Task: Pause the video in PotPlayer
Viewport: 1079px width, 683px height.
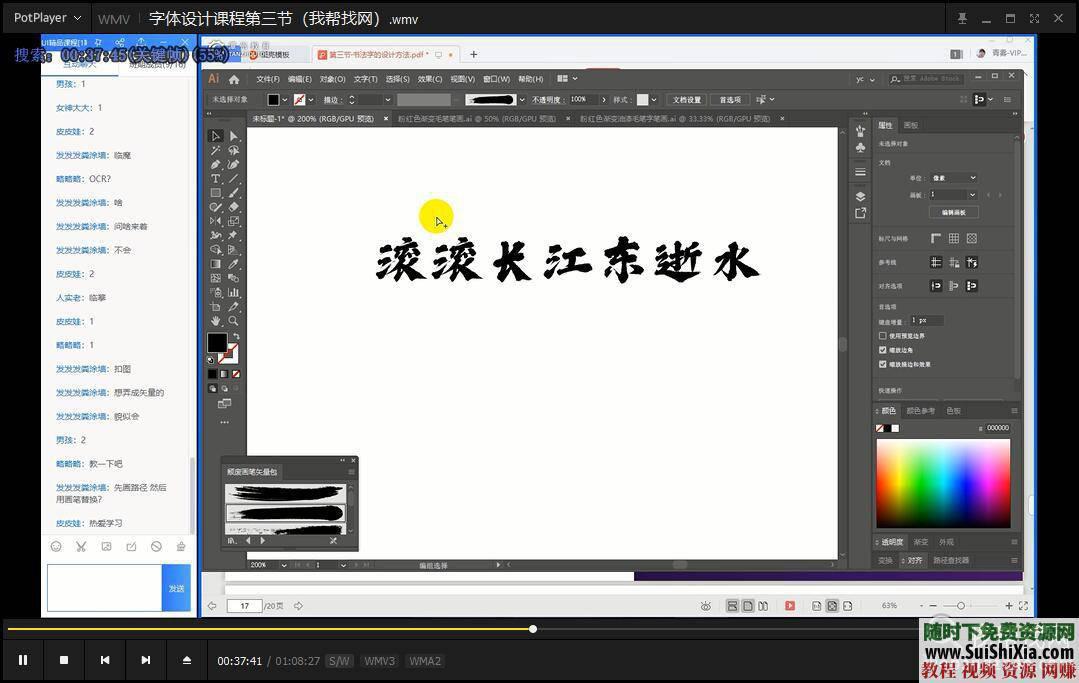Action: 23,660
